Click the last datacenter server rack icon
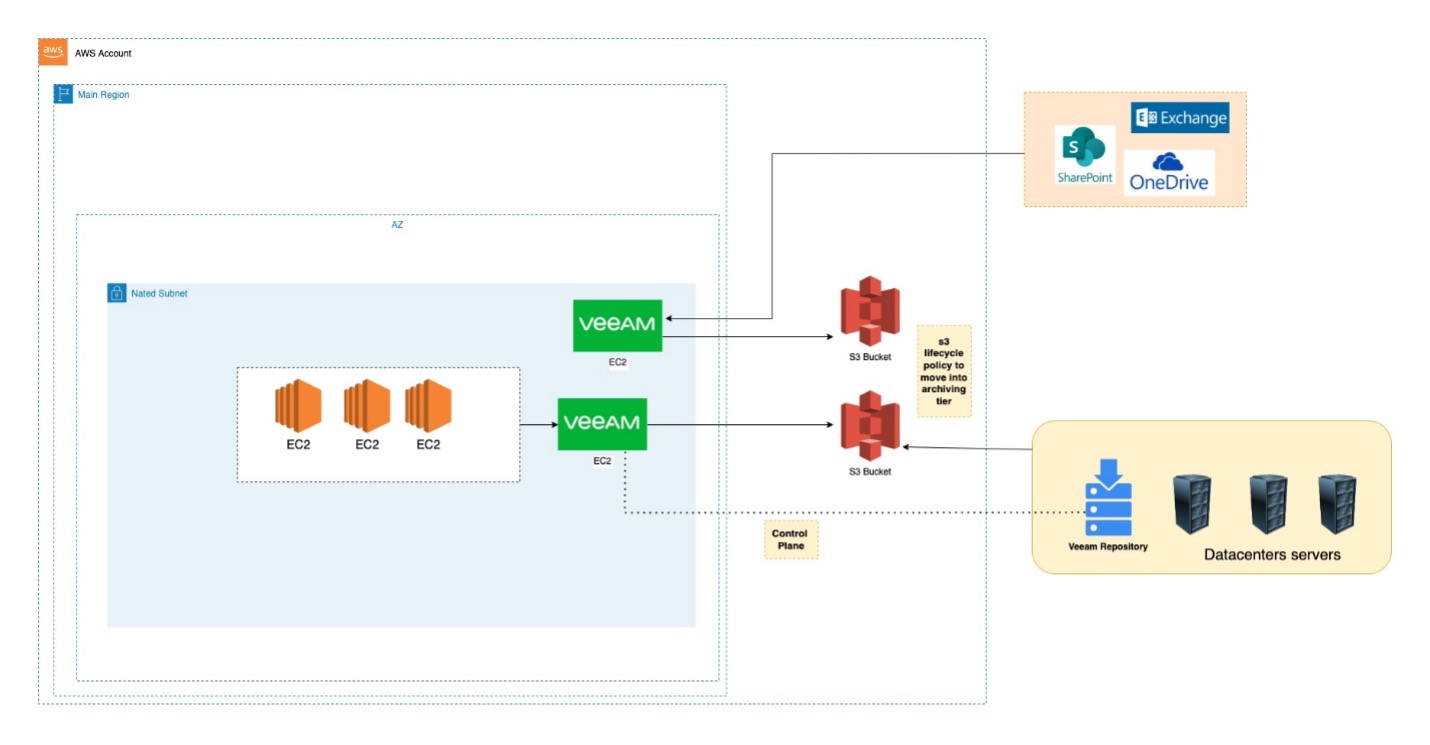 (1337, 506)
